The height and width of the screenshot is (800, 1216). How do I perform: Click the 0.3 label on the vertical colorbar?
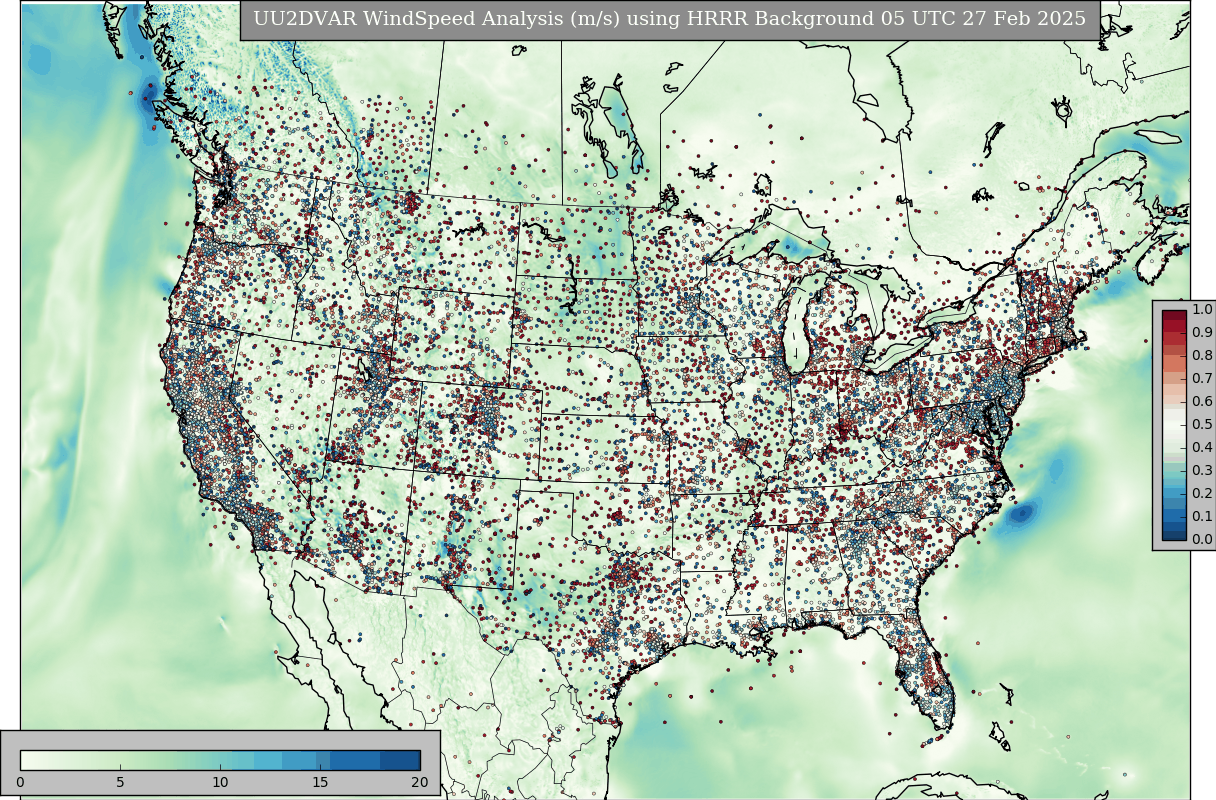(x=1202, y=471)
